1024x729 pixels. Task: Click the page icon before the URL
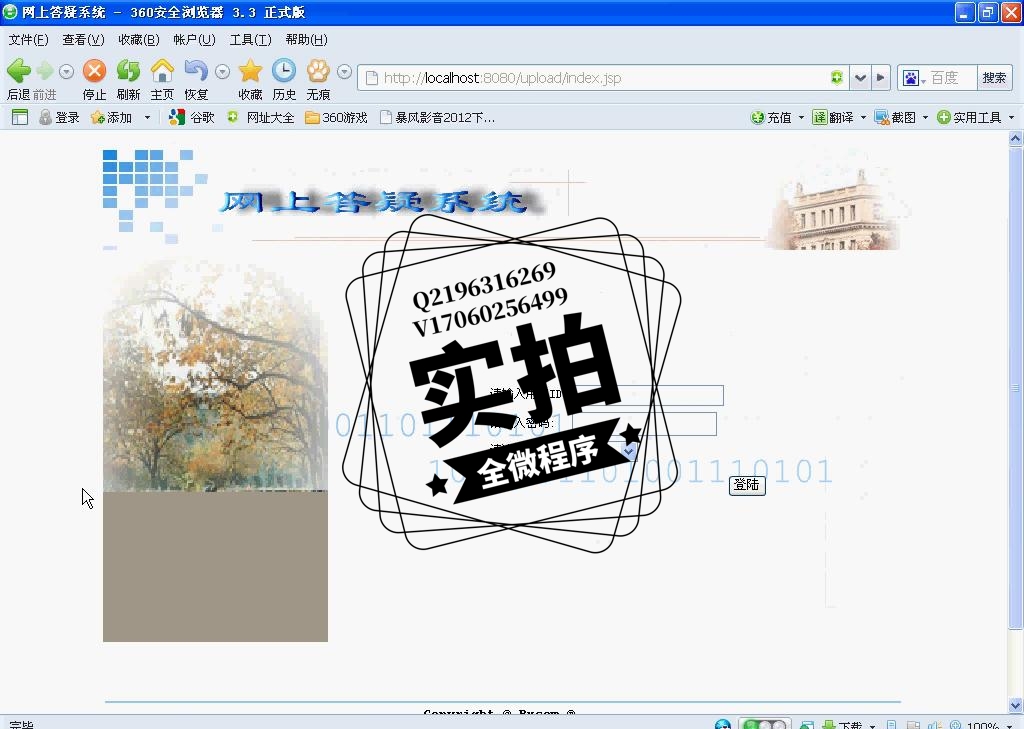pos(372,78)
